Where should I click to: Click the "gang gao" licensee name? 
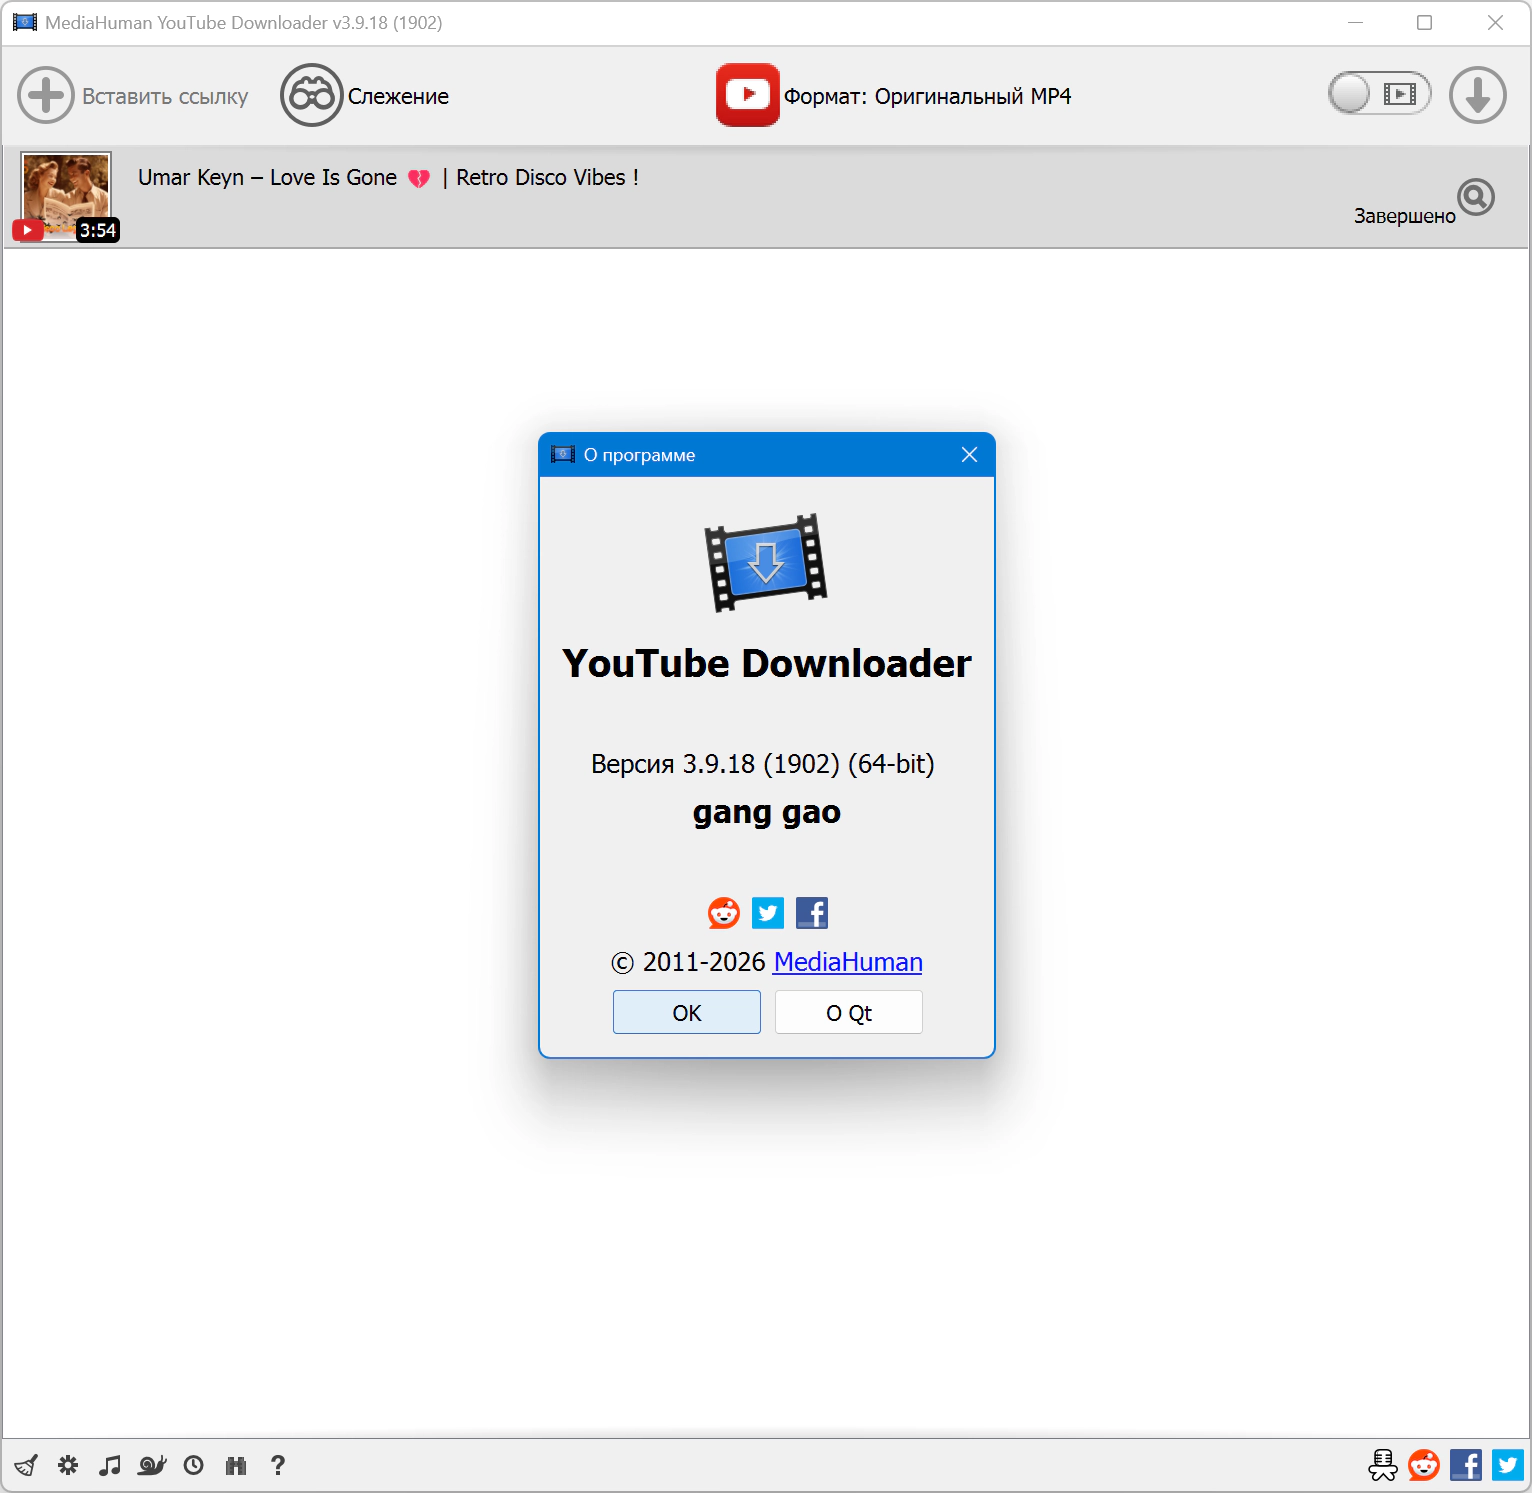pos(767,813)
